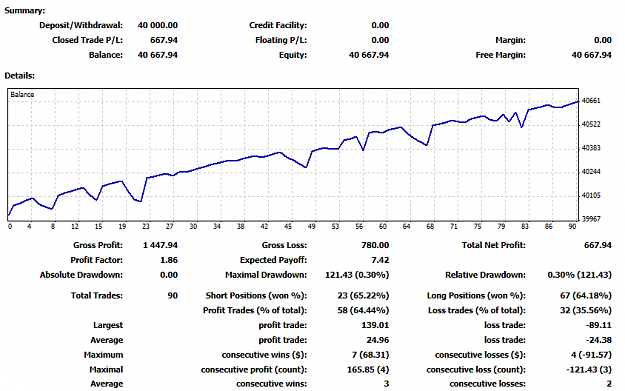
Task: Click Maximal Drawdown value 121.43 (0.30%)
Action: click(x=357, y=275)
